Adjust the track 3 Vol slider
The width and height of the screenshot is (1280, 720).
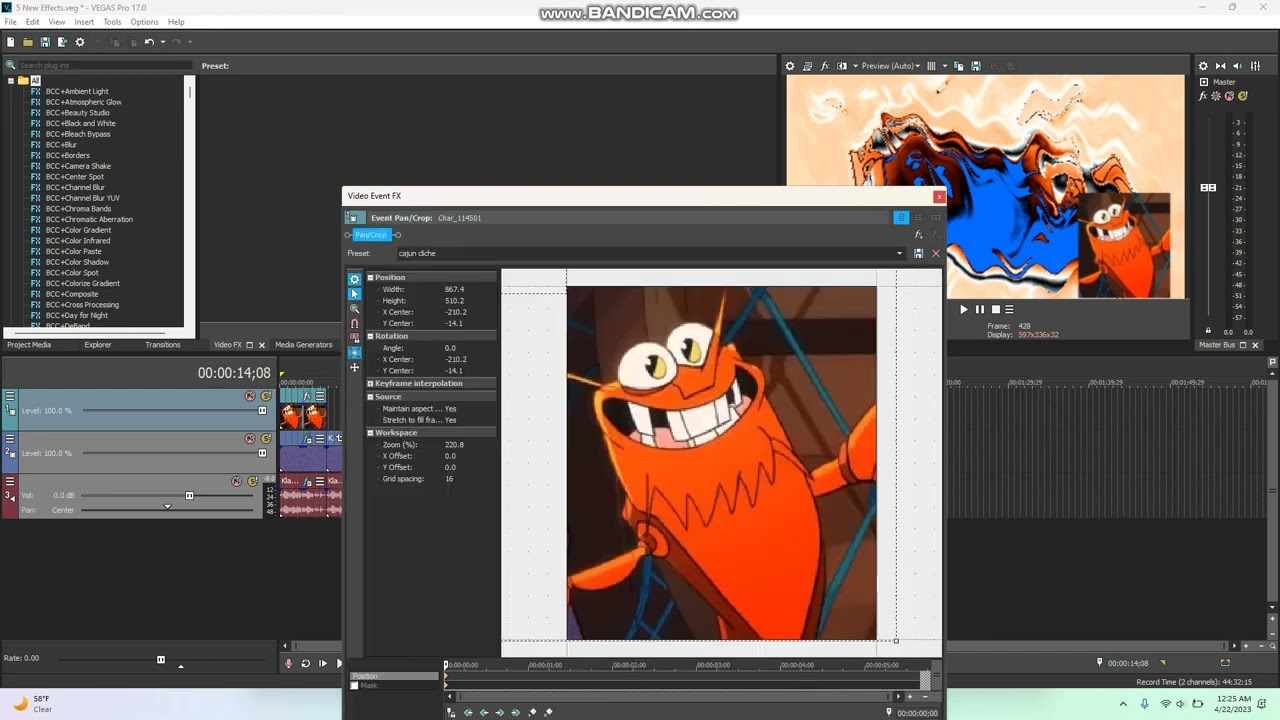tap(189, 496)
